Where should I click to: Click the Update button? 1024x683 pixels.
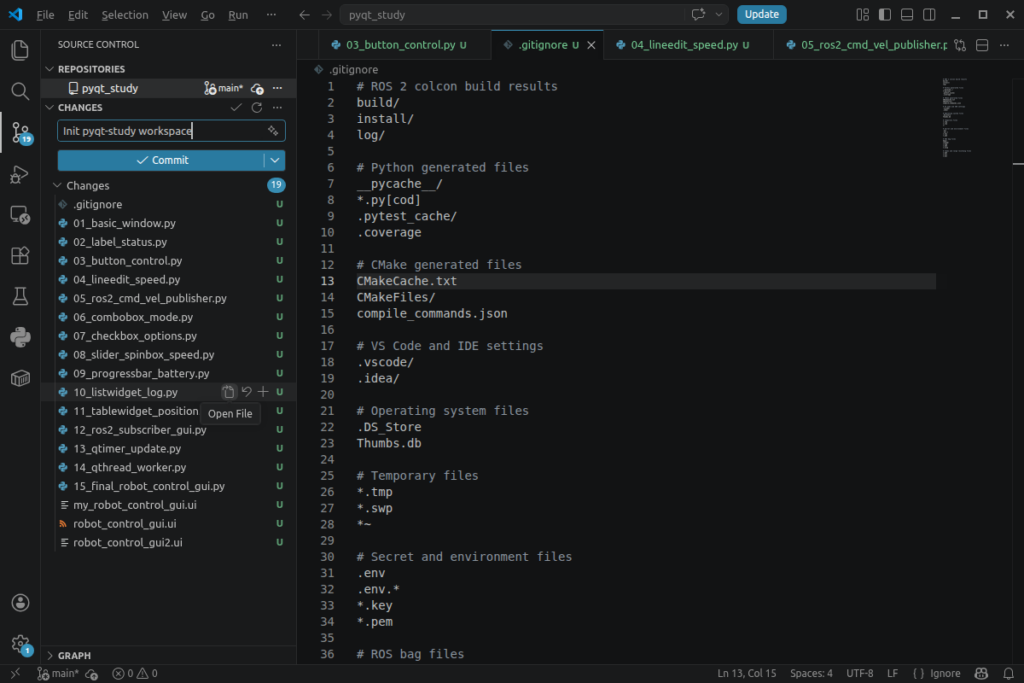tap(761, 14)
